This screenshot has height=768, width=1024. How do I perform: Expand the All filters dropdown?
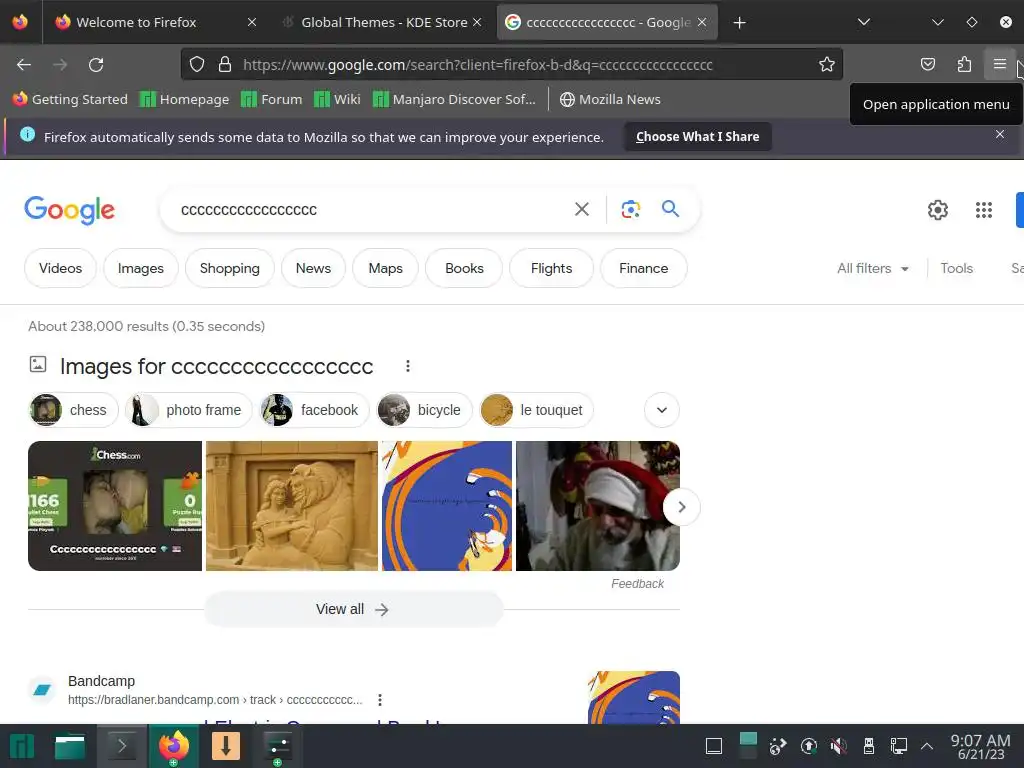(872, 268)
